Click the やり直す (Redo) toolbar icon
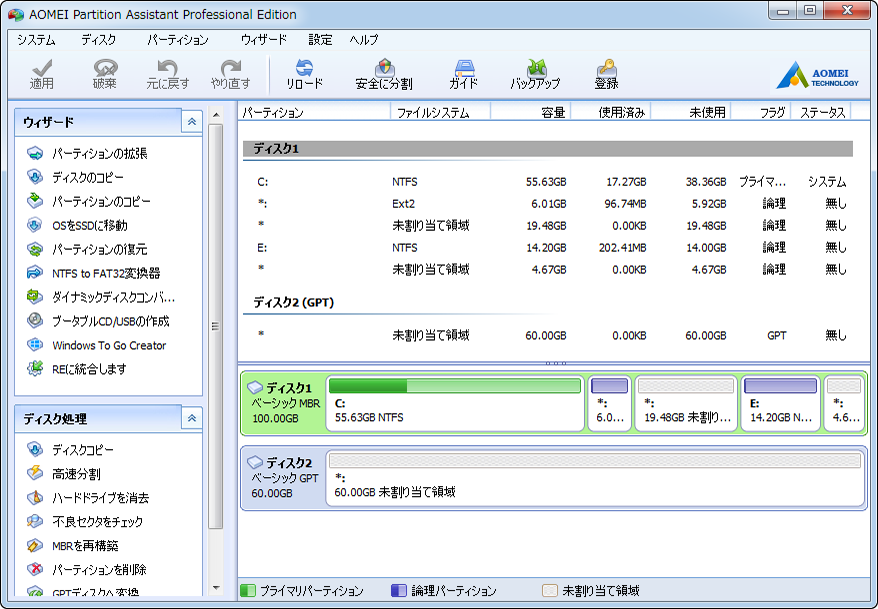 [x=230, y=68]
